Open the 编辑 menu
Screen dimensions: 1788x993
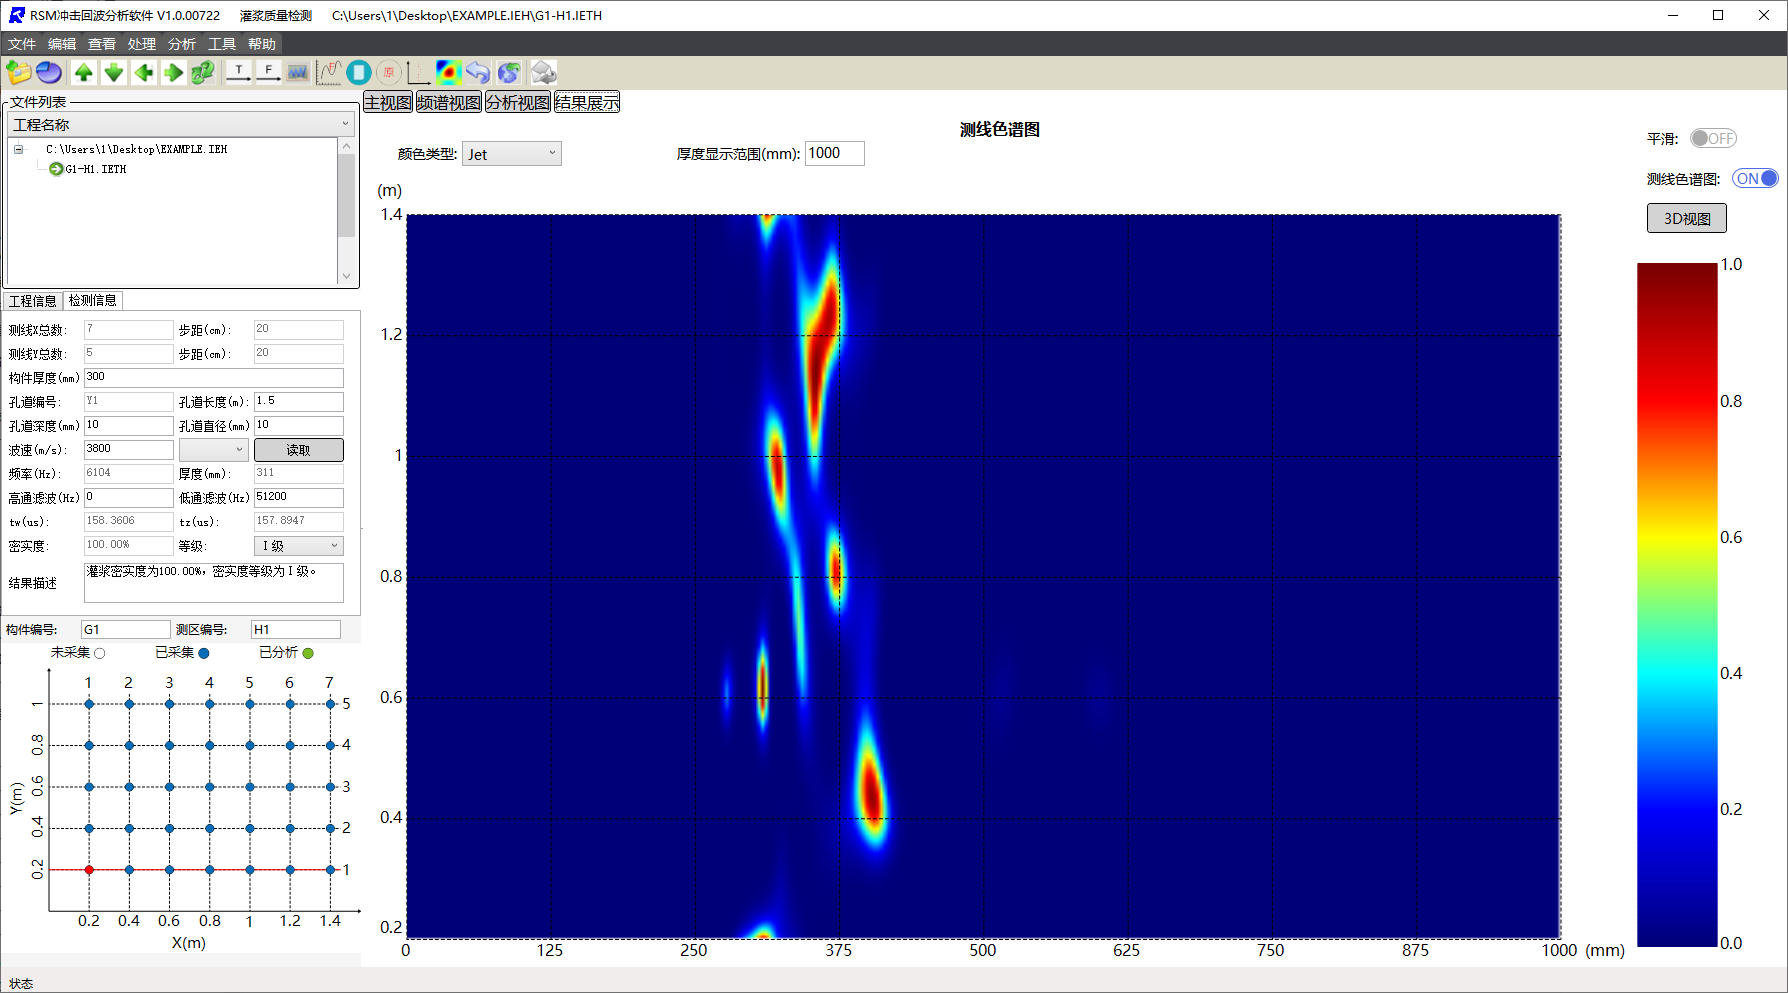click(x=62, y=44)
